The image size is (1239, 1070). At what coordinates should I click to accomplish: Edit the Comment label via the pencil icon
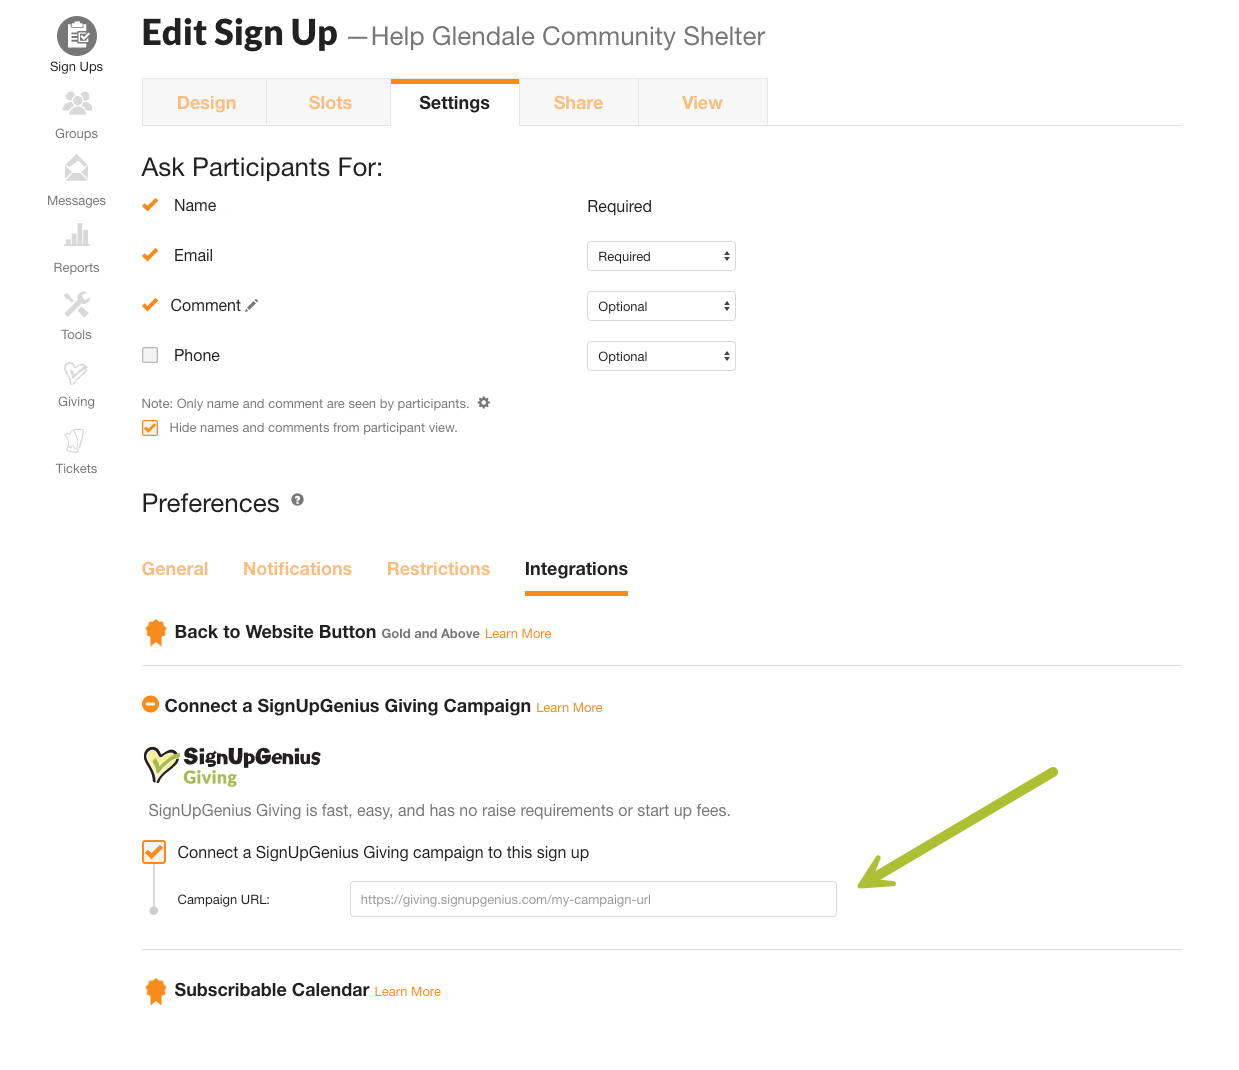point(251,305)
